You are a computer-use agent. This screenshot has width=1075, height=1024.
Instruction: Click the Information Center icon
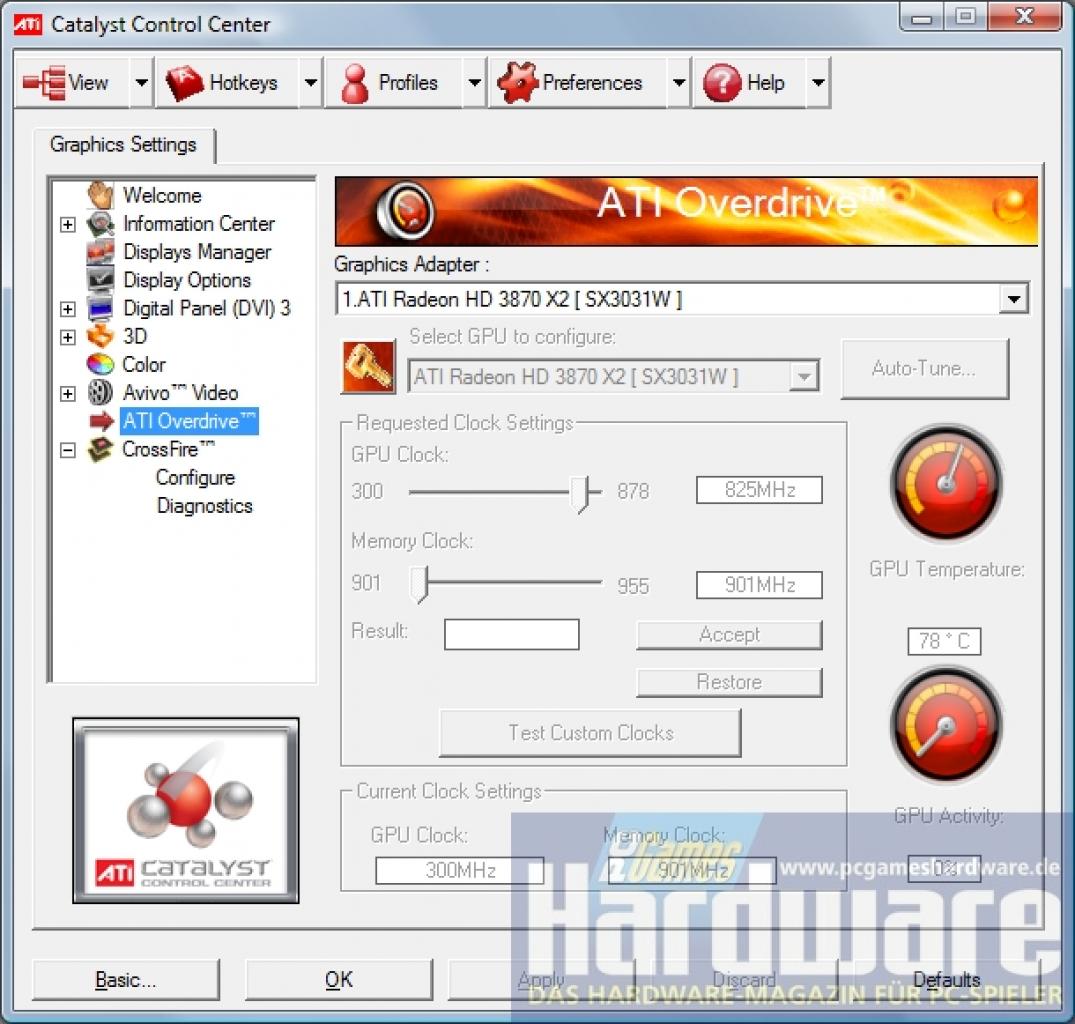[101, 224]
